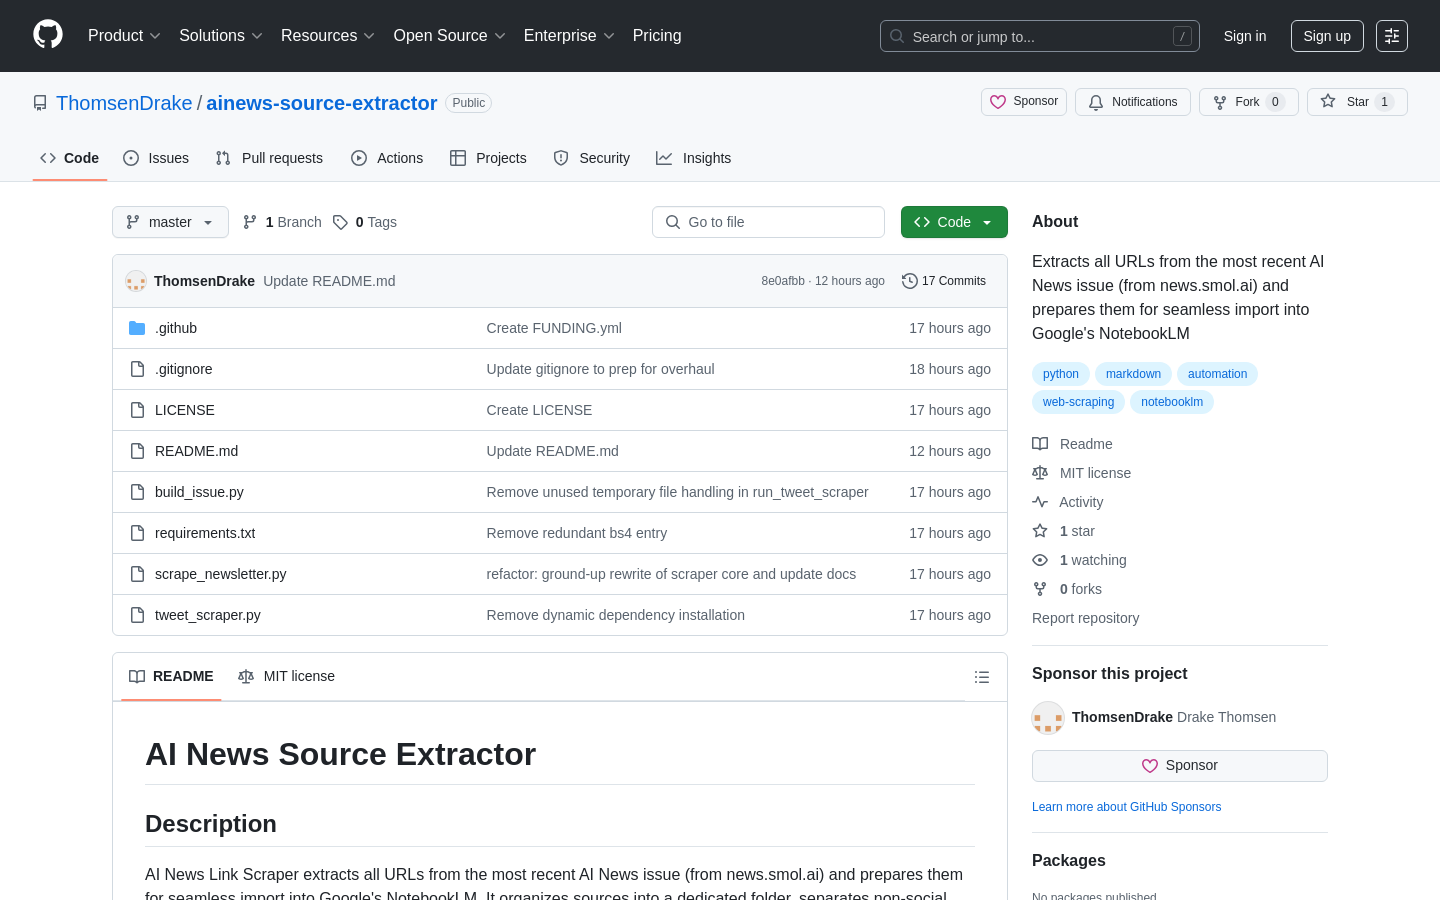Screen dimensions: 1440x900
Task: View the 1 star stargazers link
Action: click(x=1064, y=531)
